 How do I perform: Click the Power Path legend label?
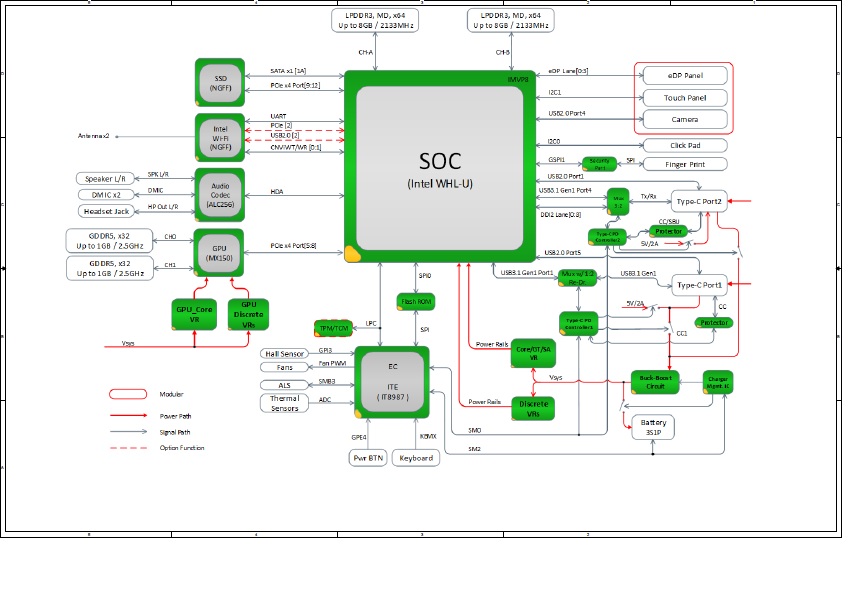[175, 416]
